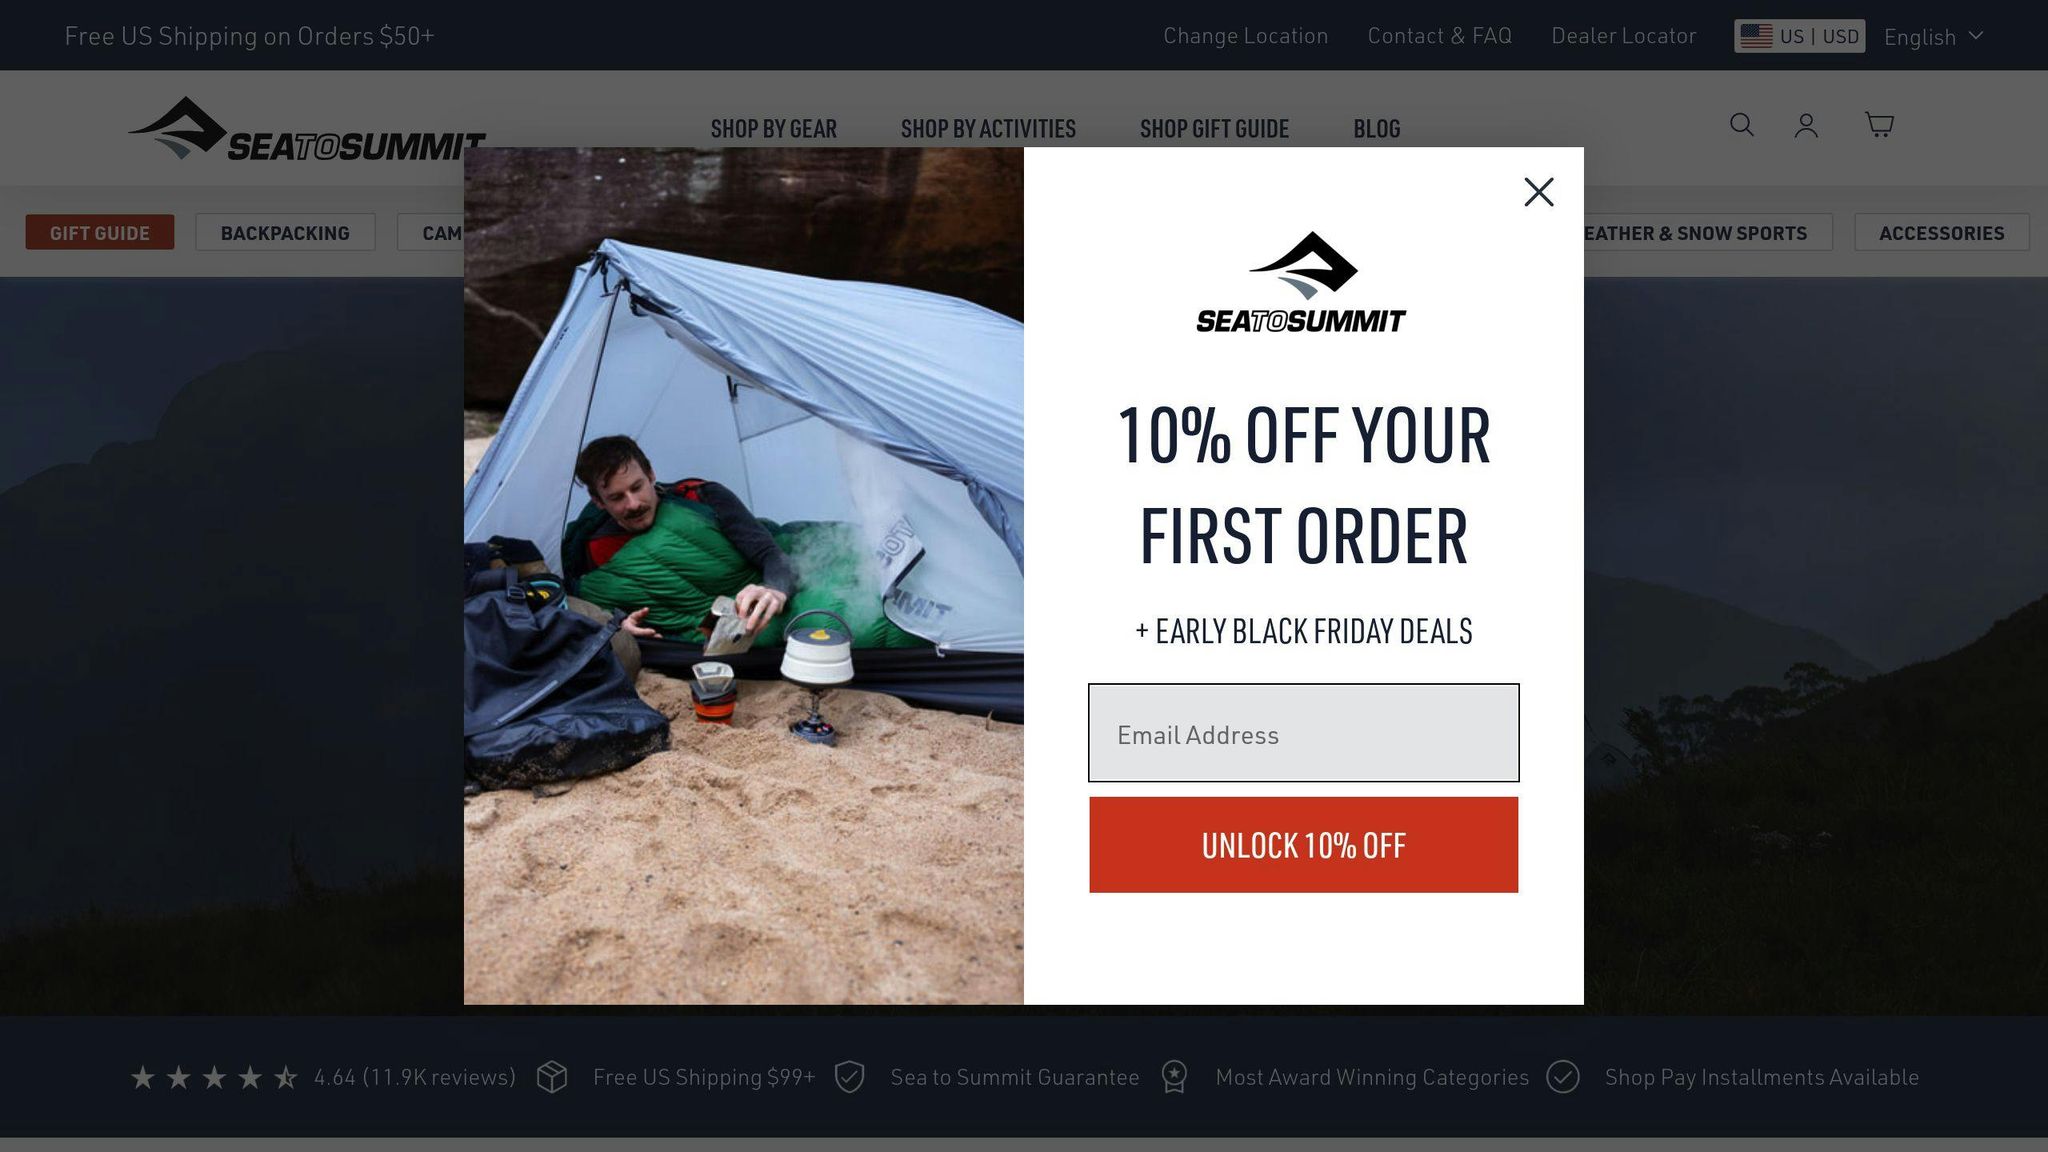The width and height of the screenshot is (2048, 1152).
Task: Click the award ribbon icon
Action: [x=1174, y=1077]
